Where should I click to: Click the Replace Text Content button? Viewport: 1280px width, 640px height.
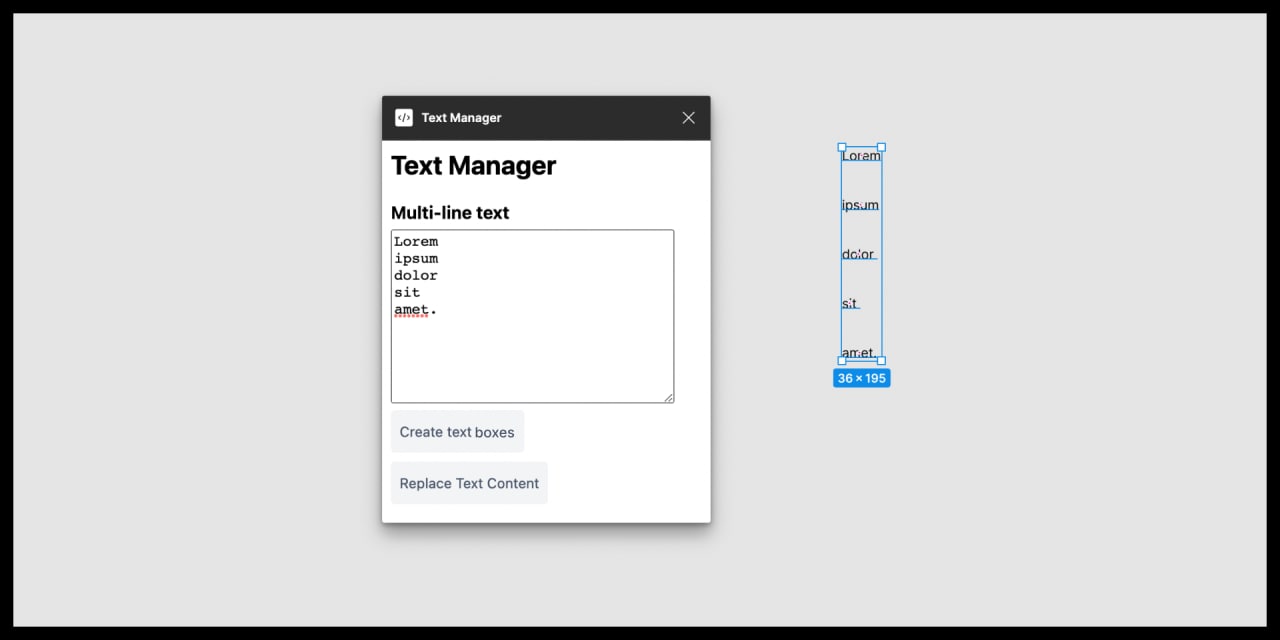(469, 483)
